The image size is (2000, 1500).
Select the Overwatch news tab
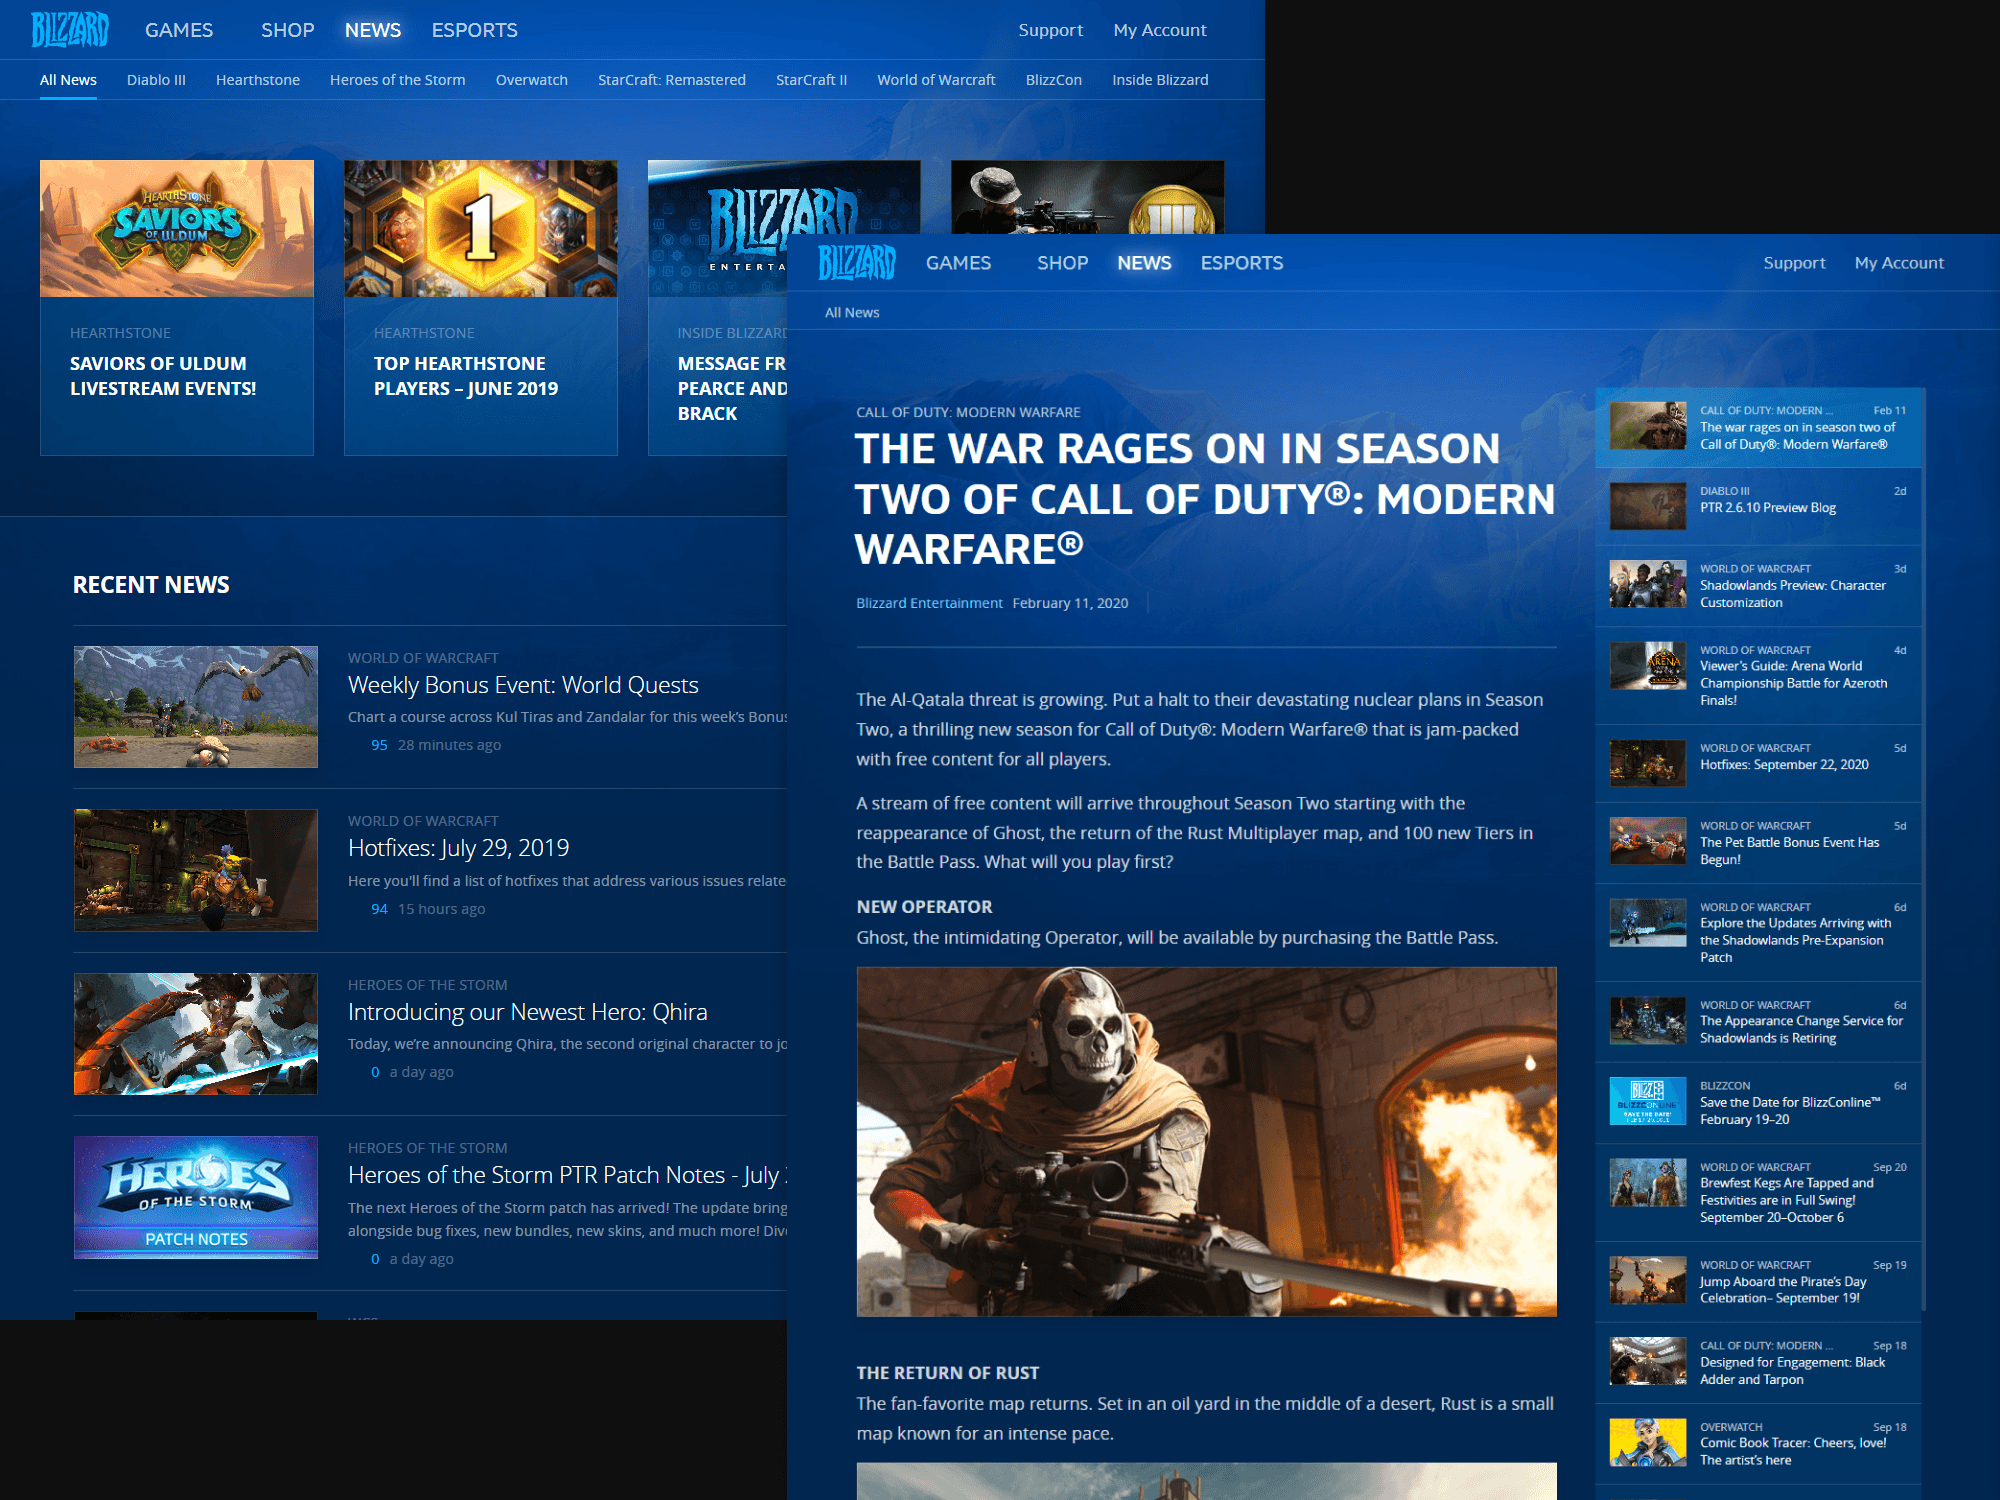point(531,80)
